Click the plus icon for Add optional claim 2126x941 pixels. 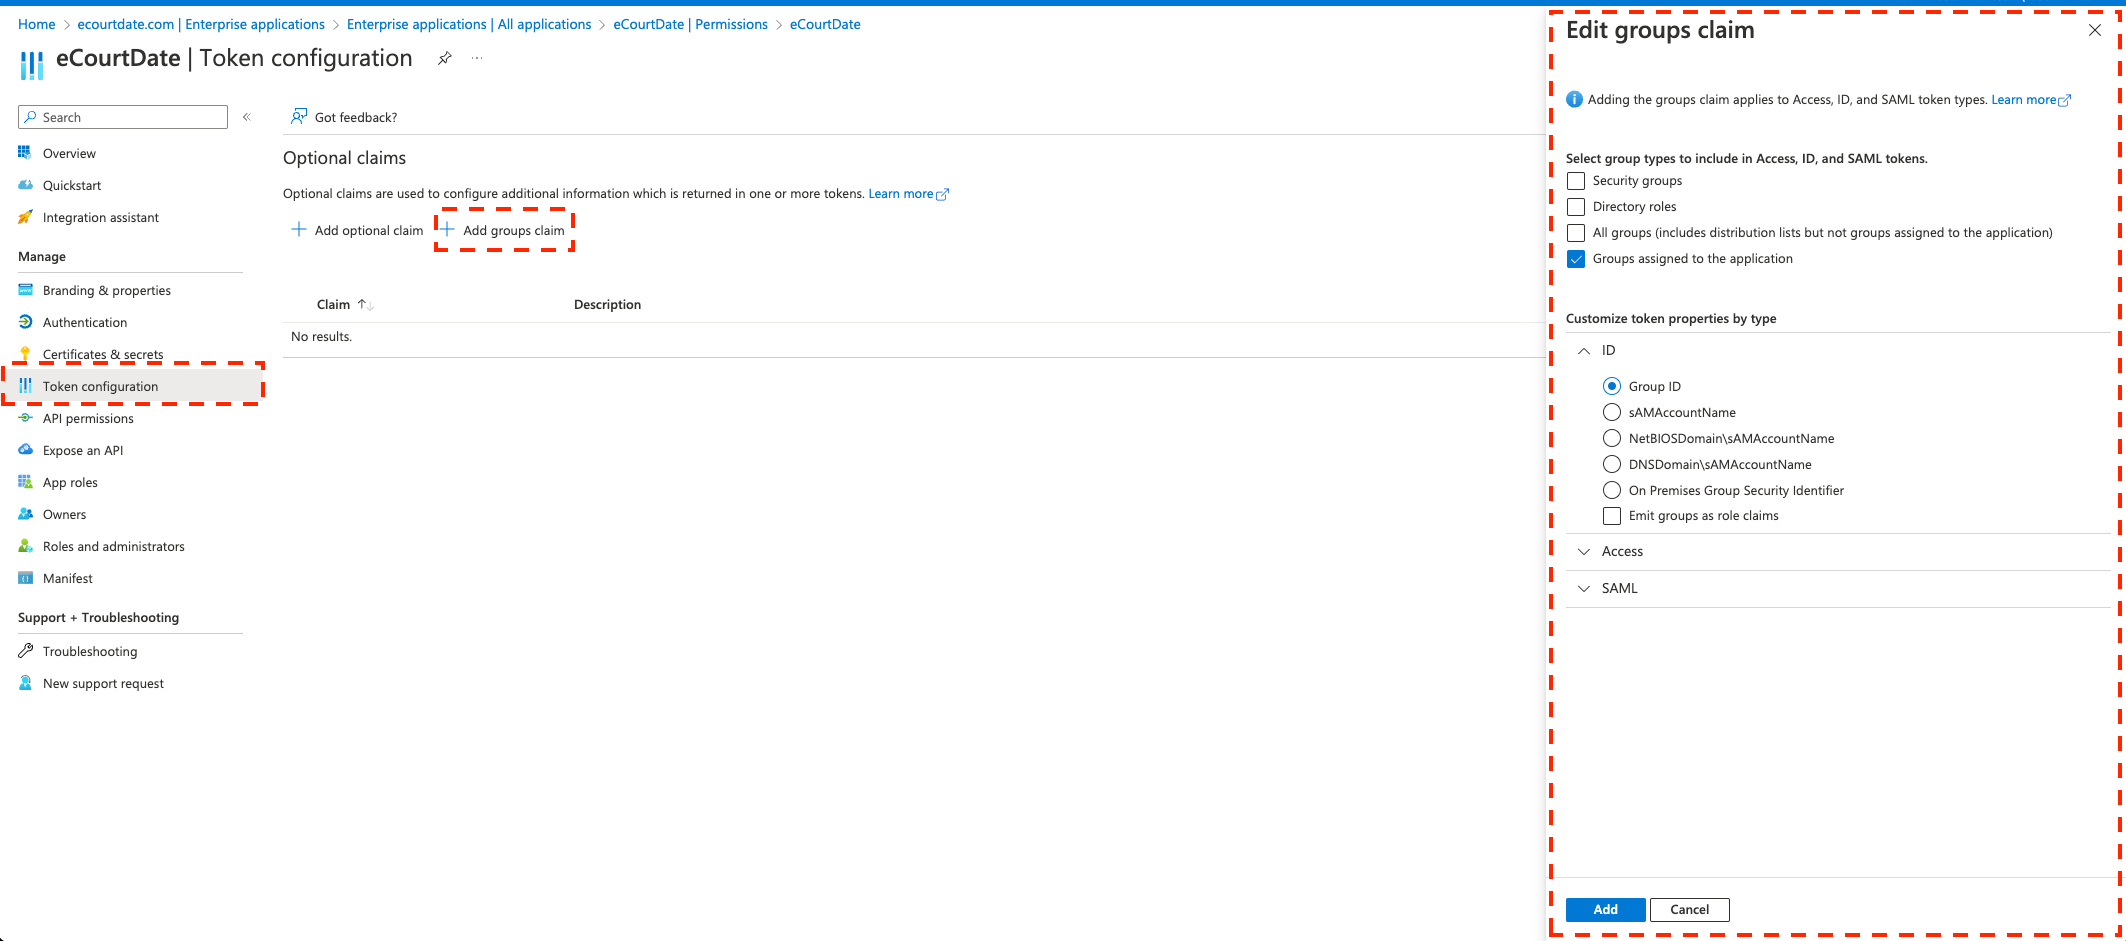(298, 230)
